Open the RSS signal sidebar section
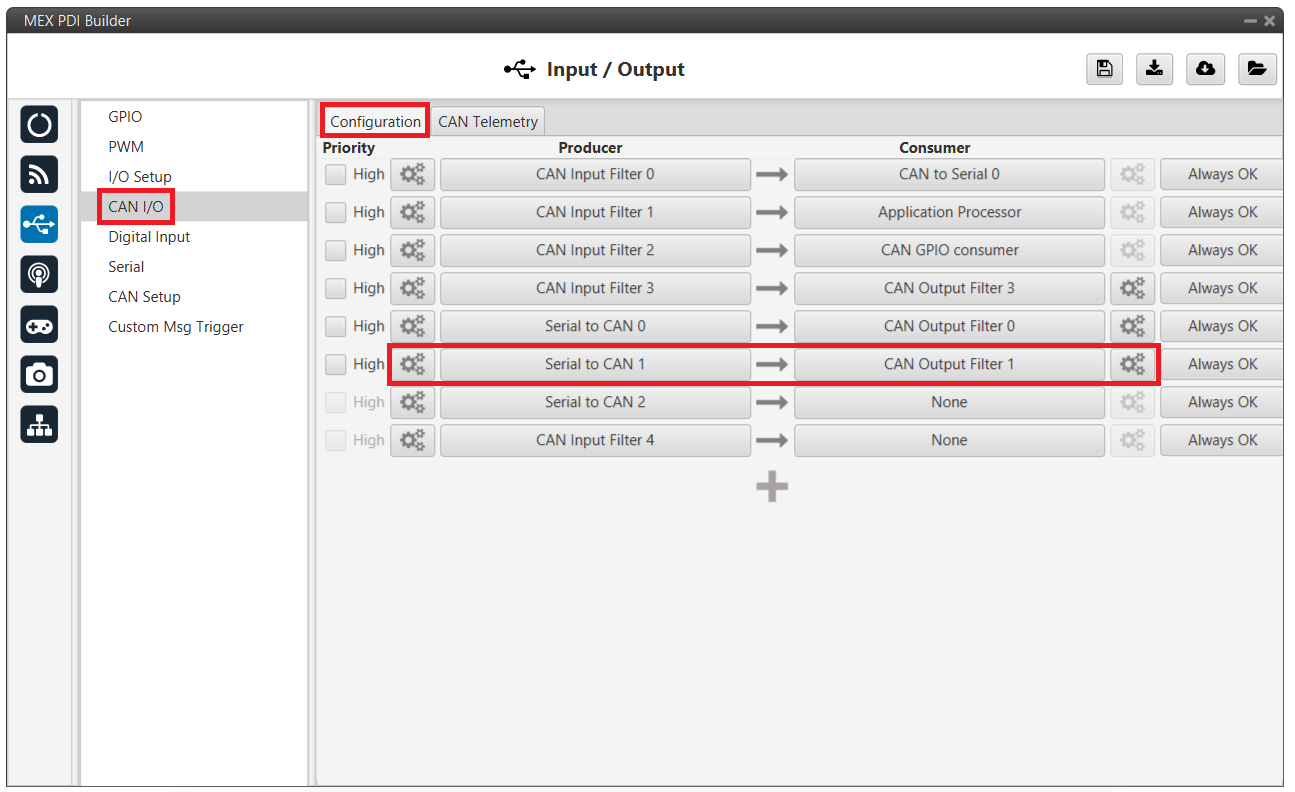 [39, 174]
